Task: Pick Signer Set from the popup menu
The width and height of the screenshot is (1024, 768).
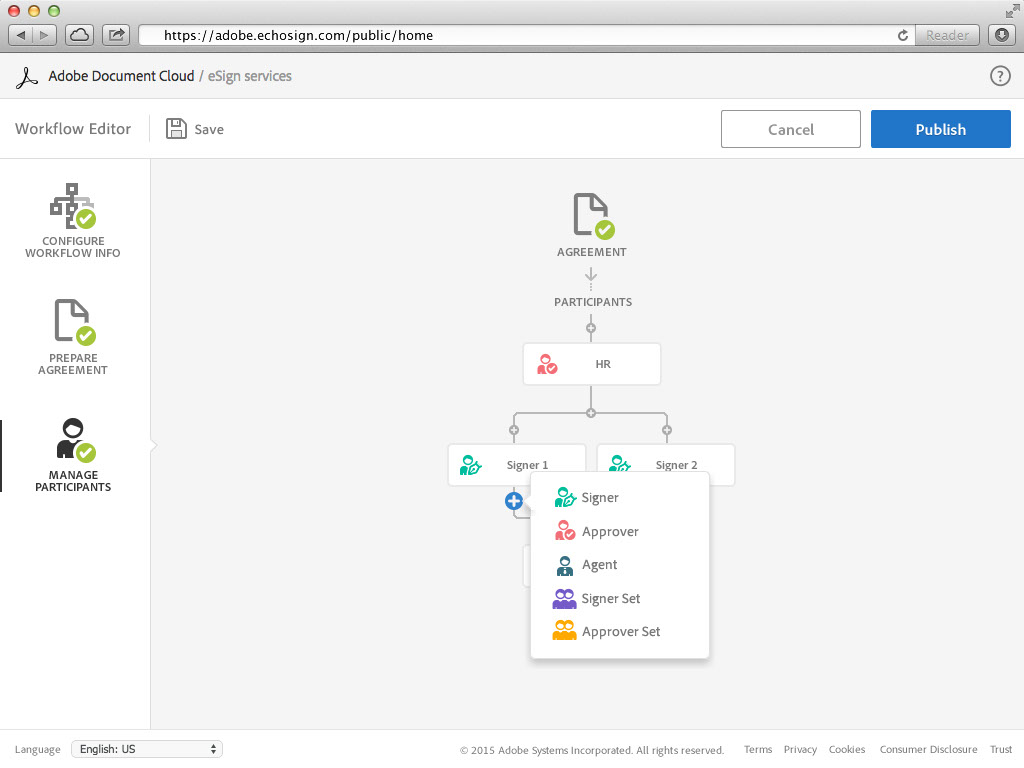Action: tap(610, 599)
